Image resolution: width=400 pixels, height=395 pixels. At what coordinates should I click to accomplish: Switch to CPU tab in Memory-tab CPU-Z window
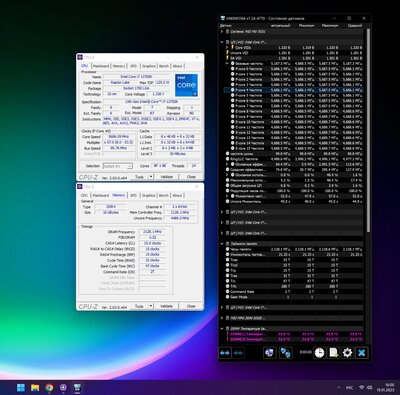(x=84, y=195)
